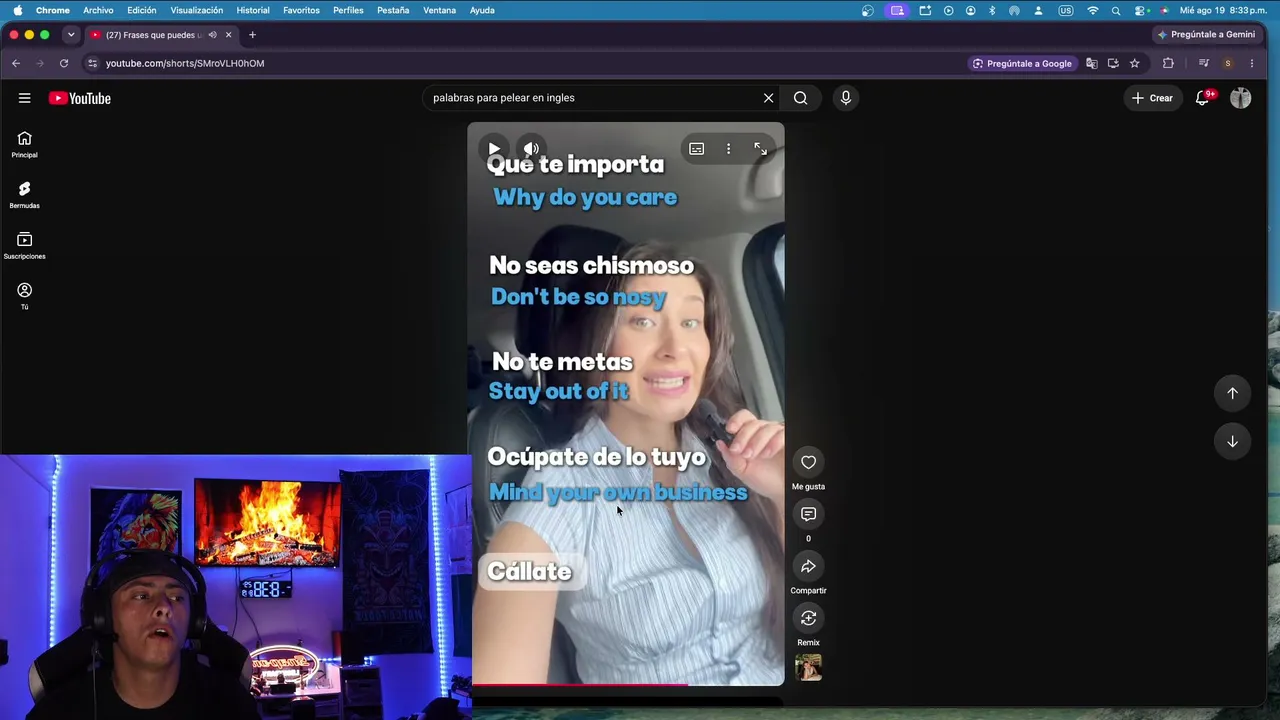Open Spotlight search in menu bar
Viewport: 1280px width, 720px height.
coord(1116,10)
